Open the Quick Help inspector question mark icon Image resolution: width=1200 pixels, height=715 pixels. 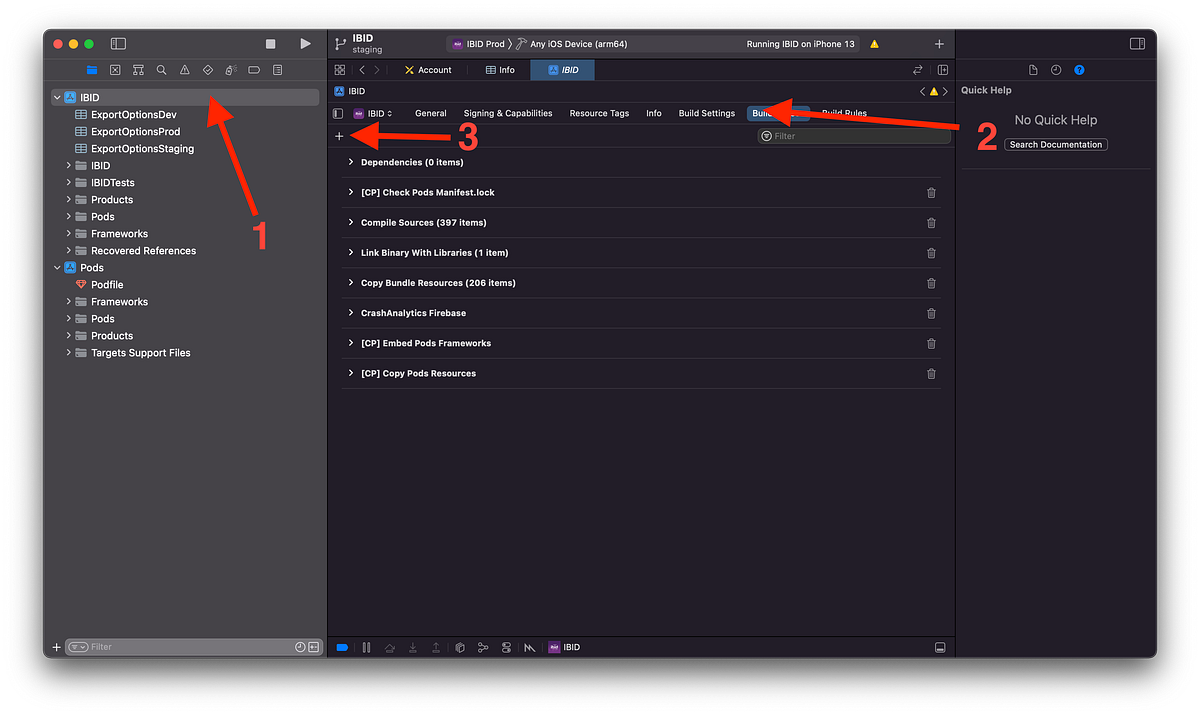[x=1079, y=70]
